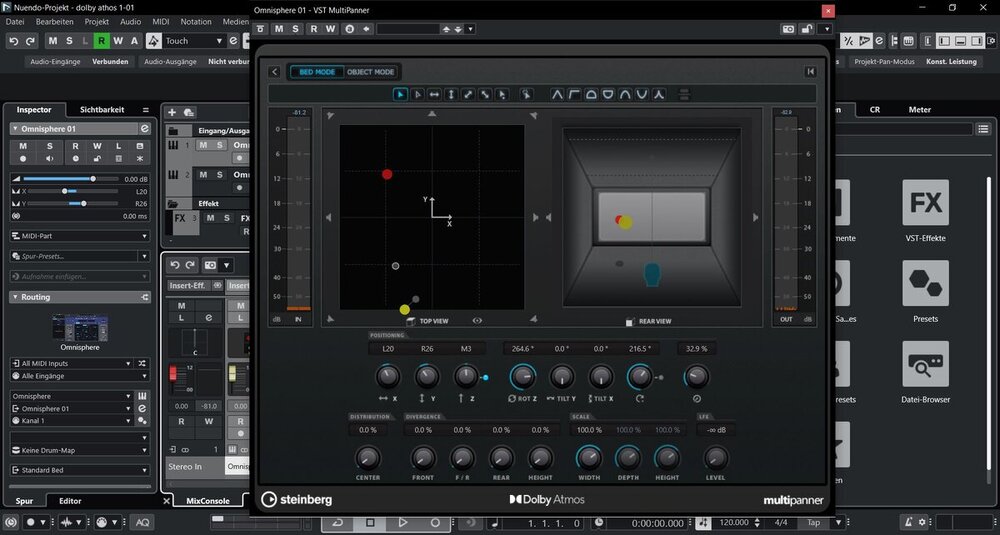Toggle global Mute M in Nuendo toolbar
The image size is (1000, 535).
pyautogui.click(x=53, y=41)
